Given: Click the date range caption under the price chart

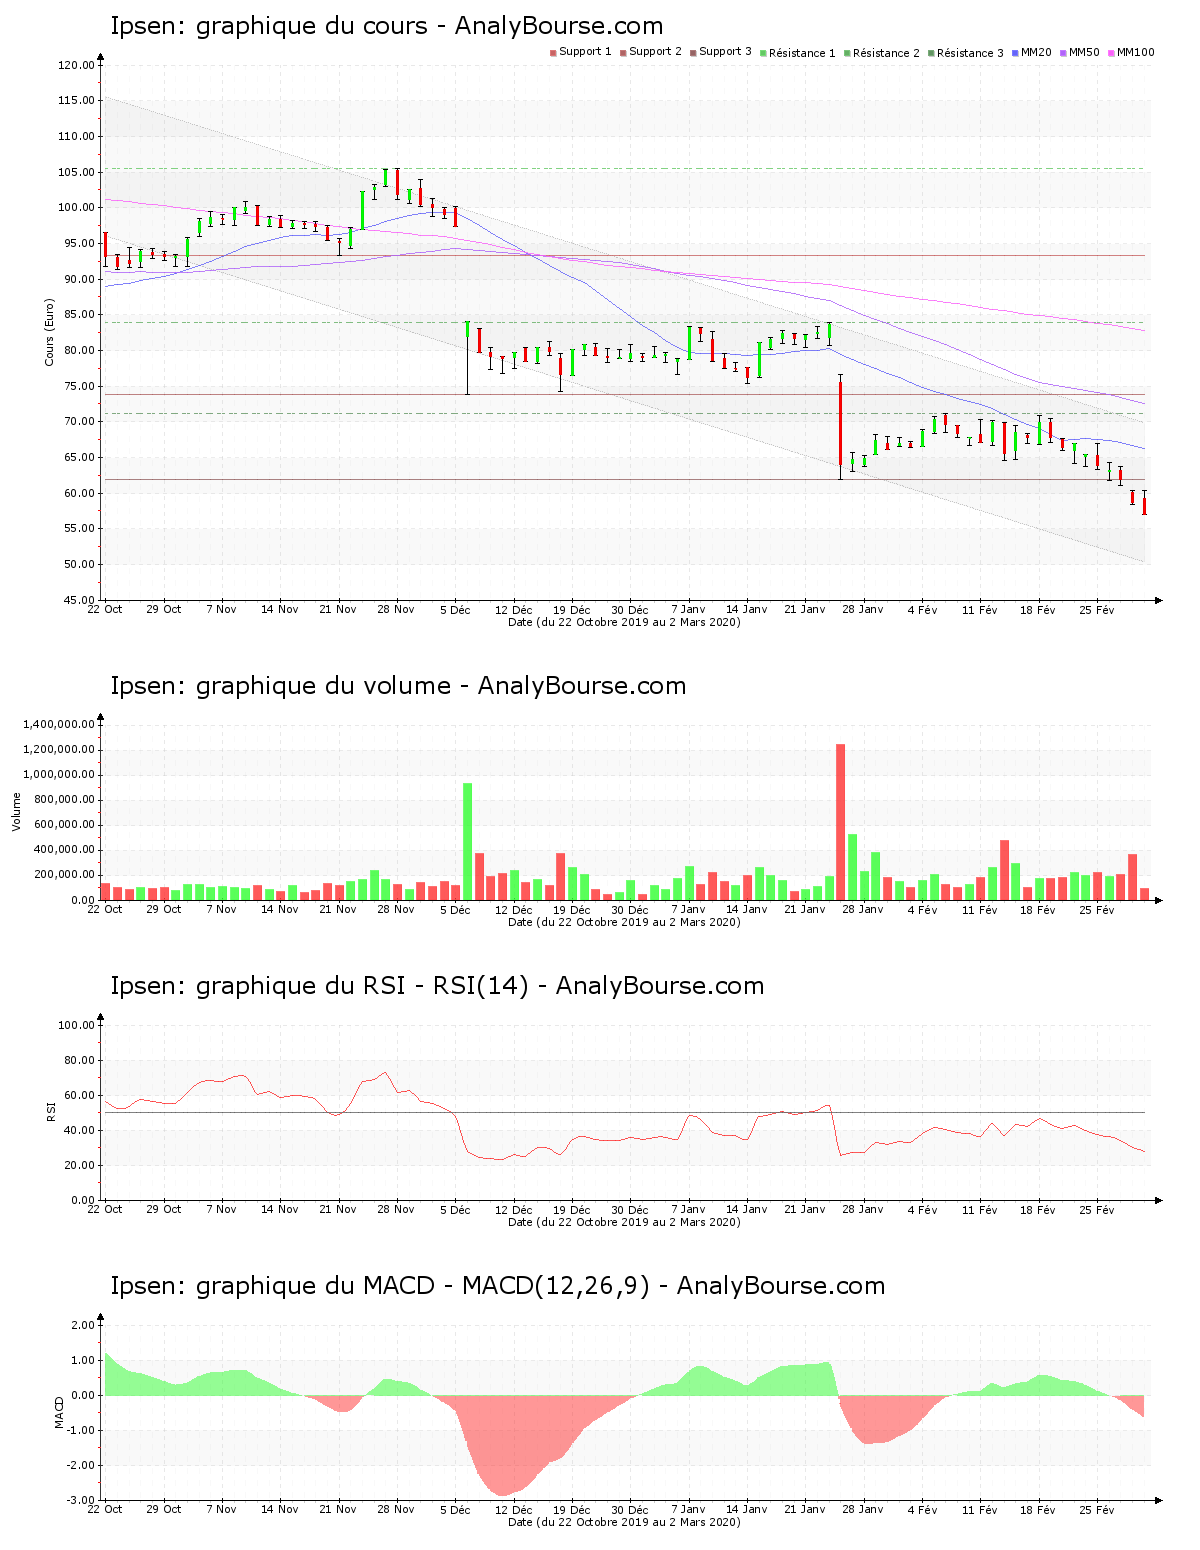Looking at the screenshot, I should point(624,622).
